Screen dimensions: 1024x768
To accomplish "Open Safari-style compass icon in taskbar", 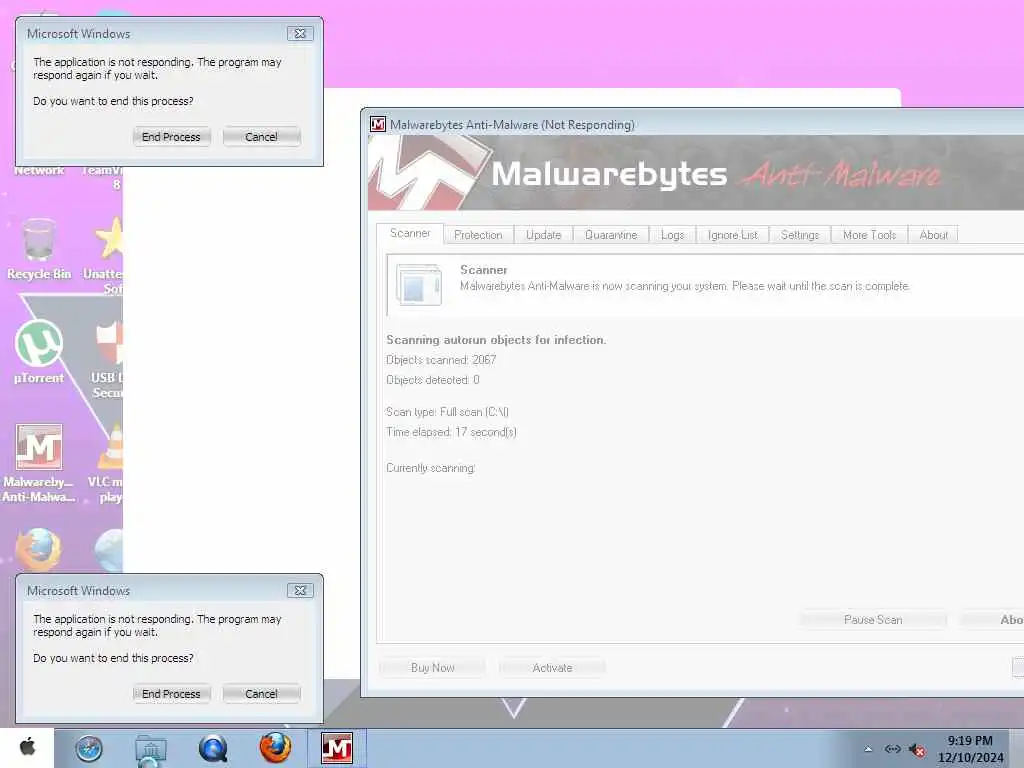I will [89, 748].
